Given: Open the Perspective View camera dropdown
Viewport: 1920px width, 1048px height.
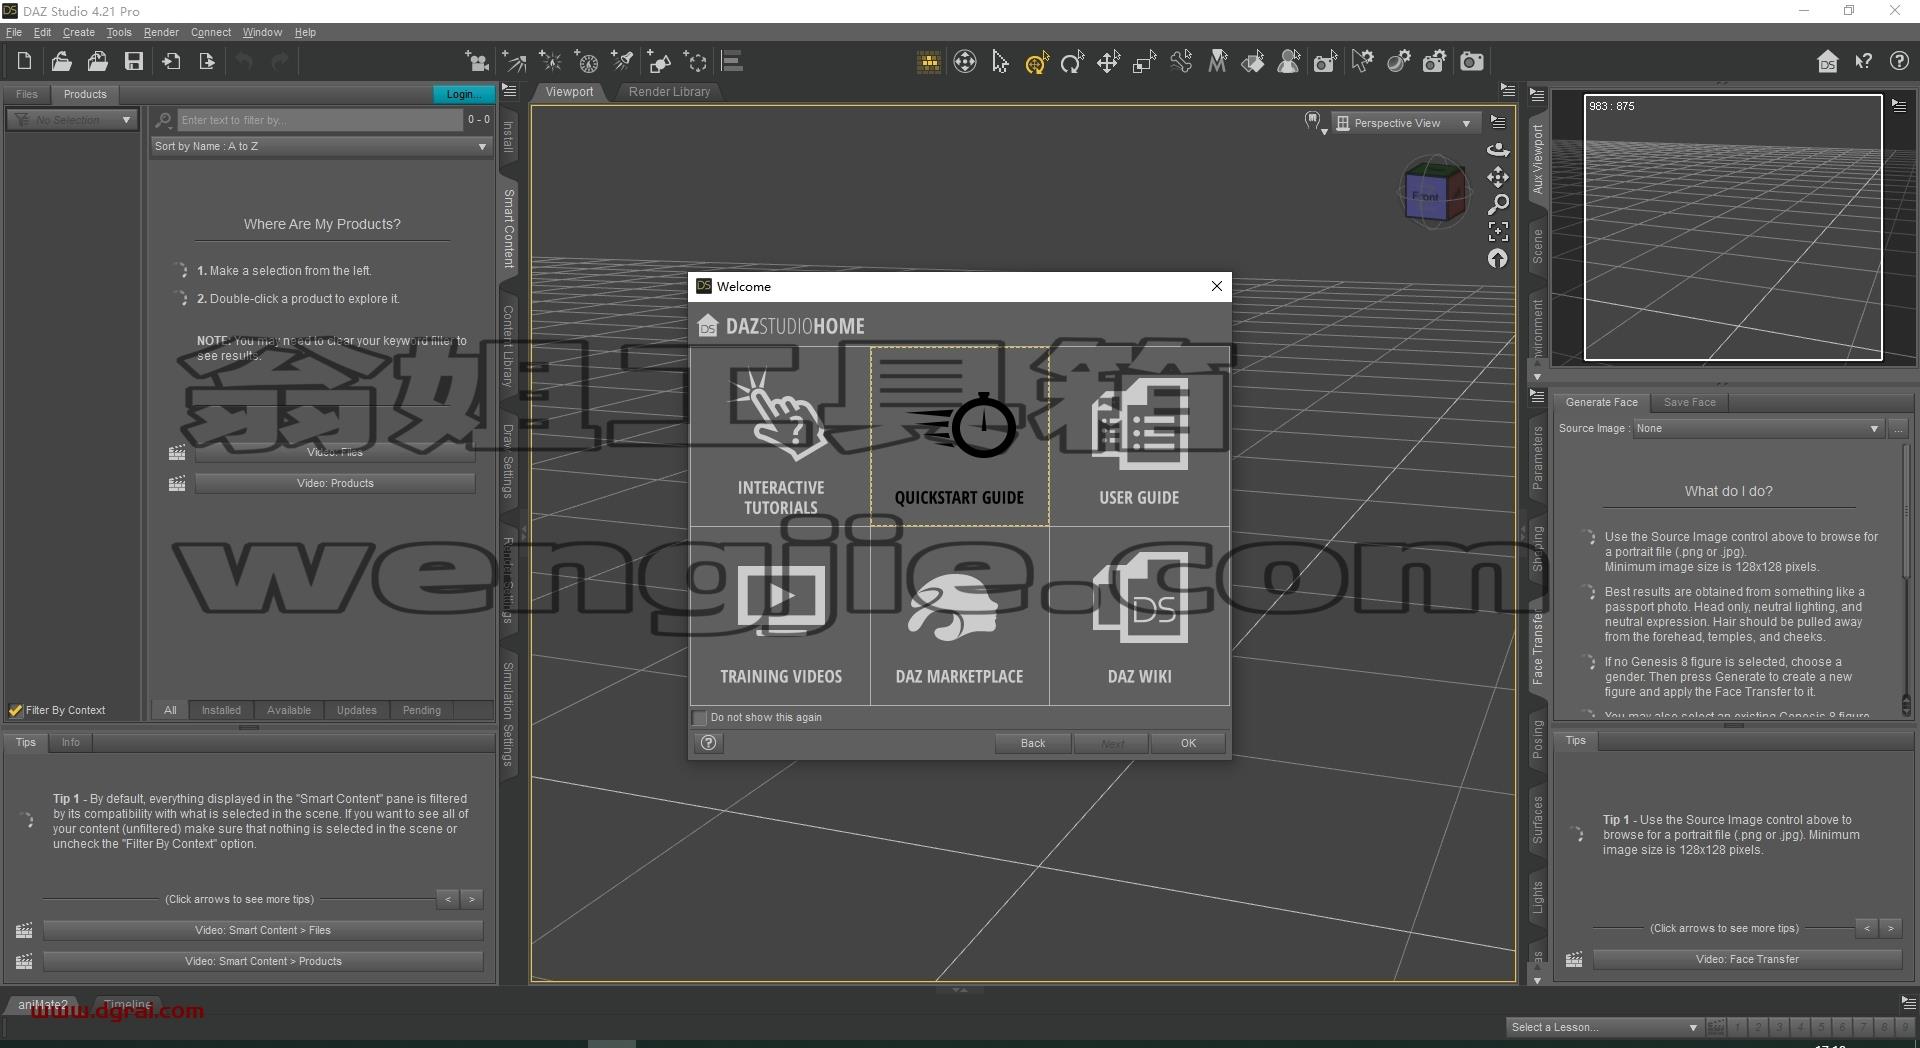Looking at the screenshot, I should [1406, 123].
